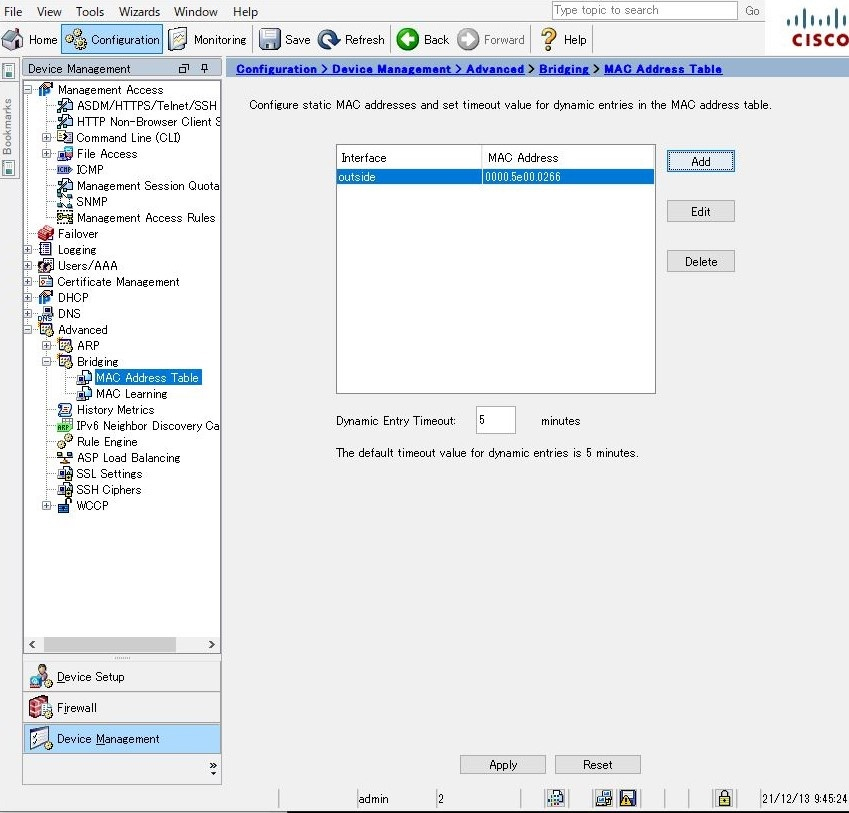Click the Dynamic Entry Timeout field

(x=495, y=421)
